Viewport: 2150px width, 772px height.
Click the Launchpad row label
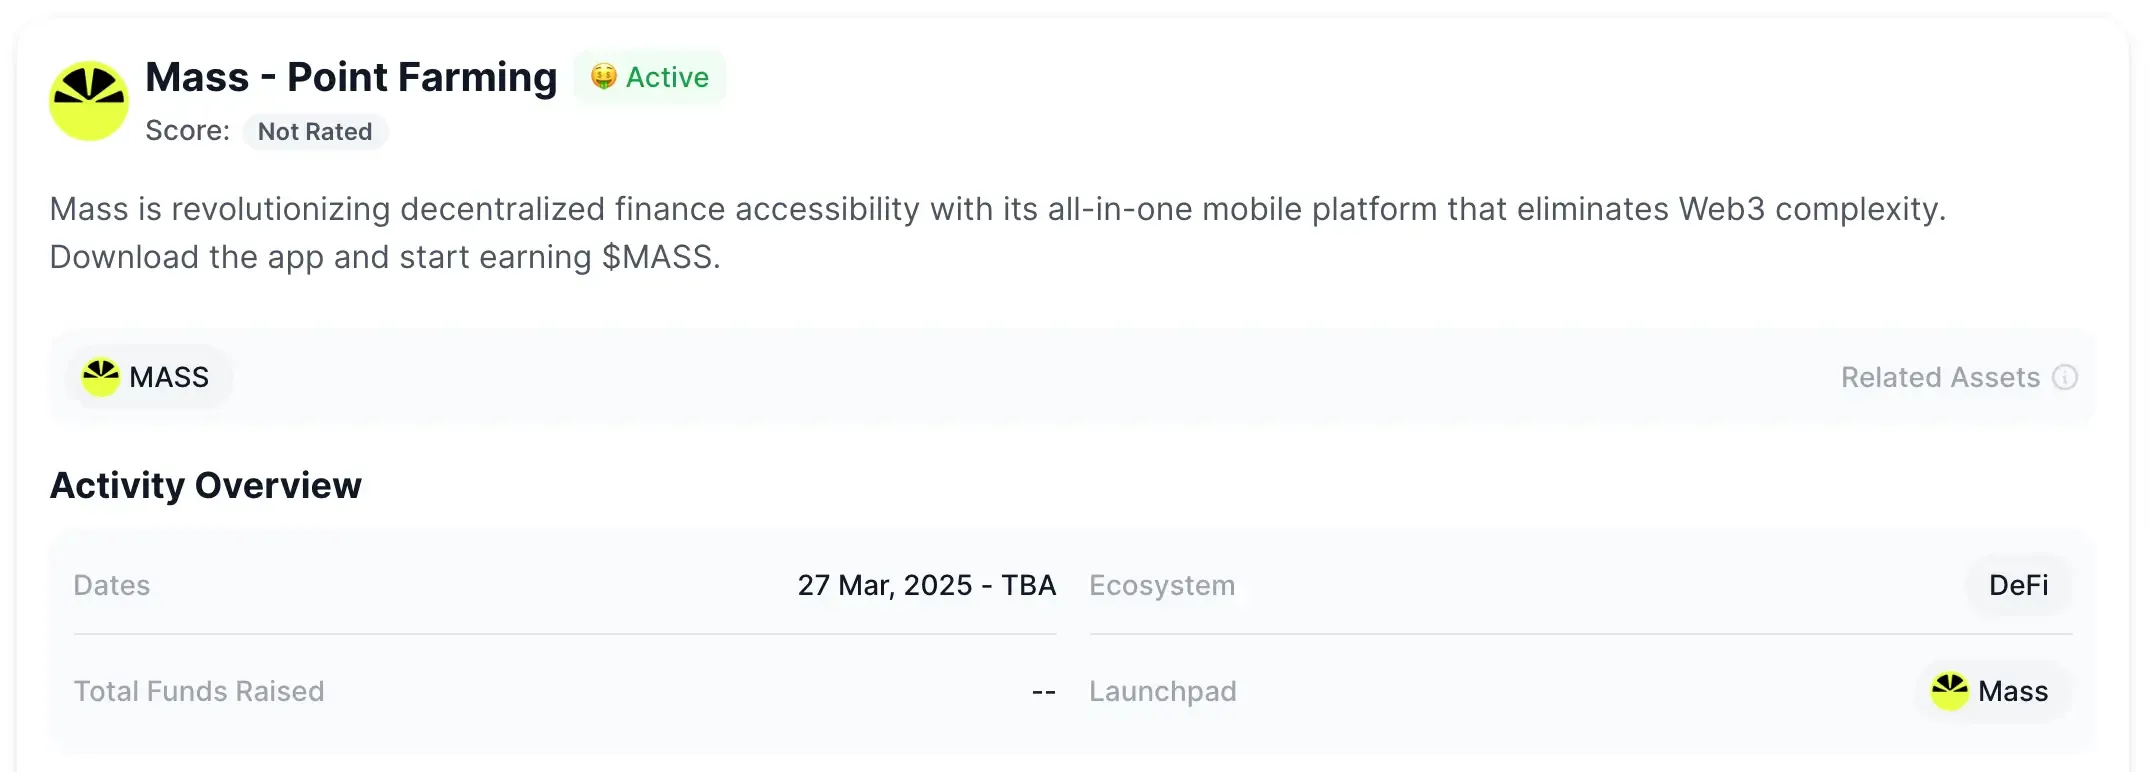(x=1162, y=691)
